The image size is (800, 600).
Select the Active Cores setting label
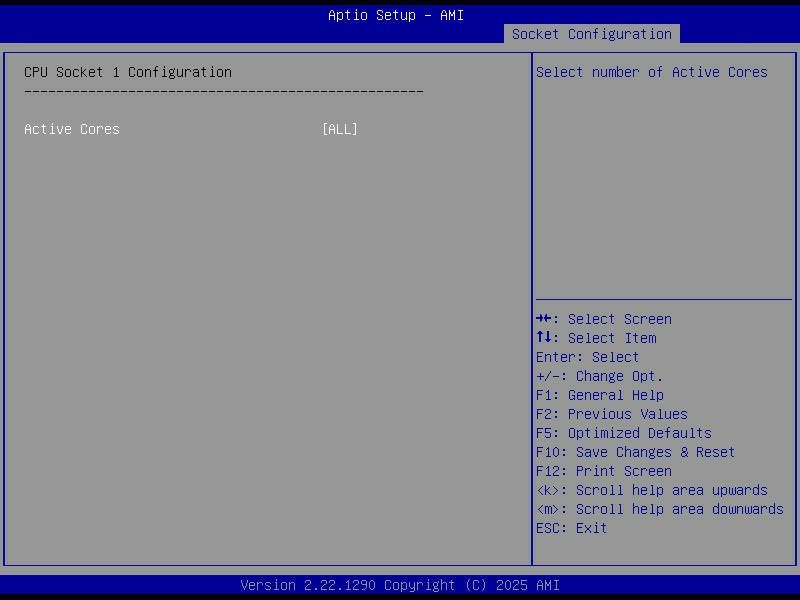[x=72, y=129]
